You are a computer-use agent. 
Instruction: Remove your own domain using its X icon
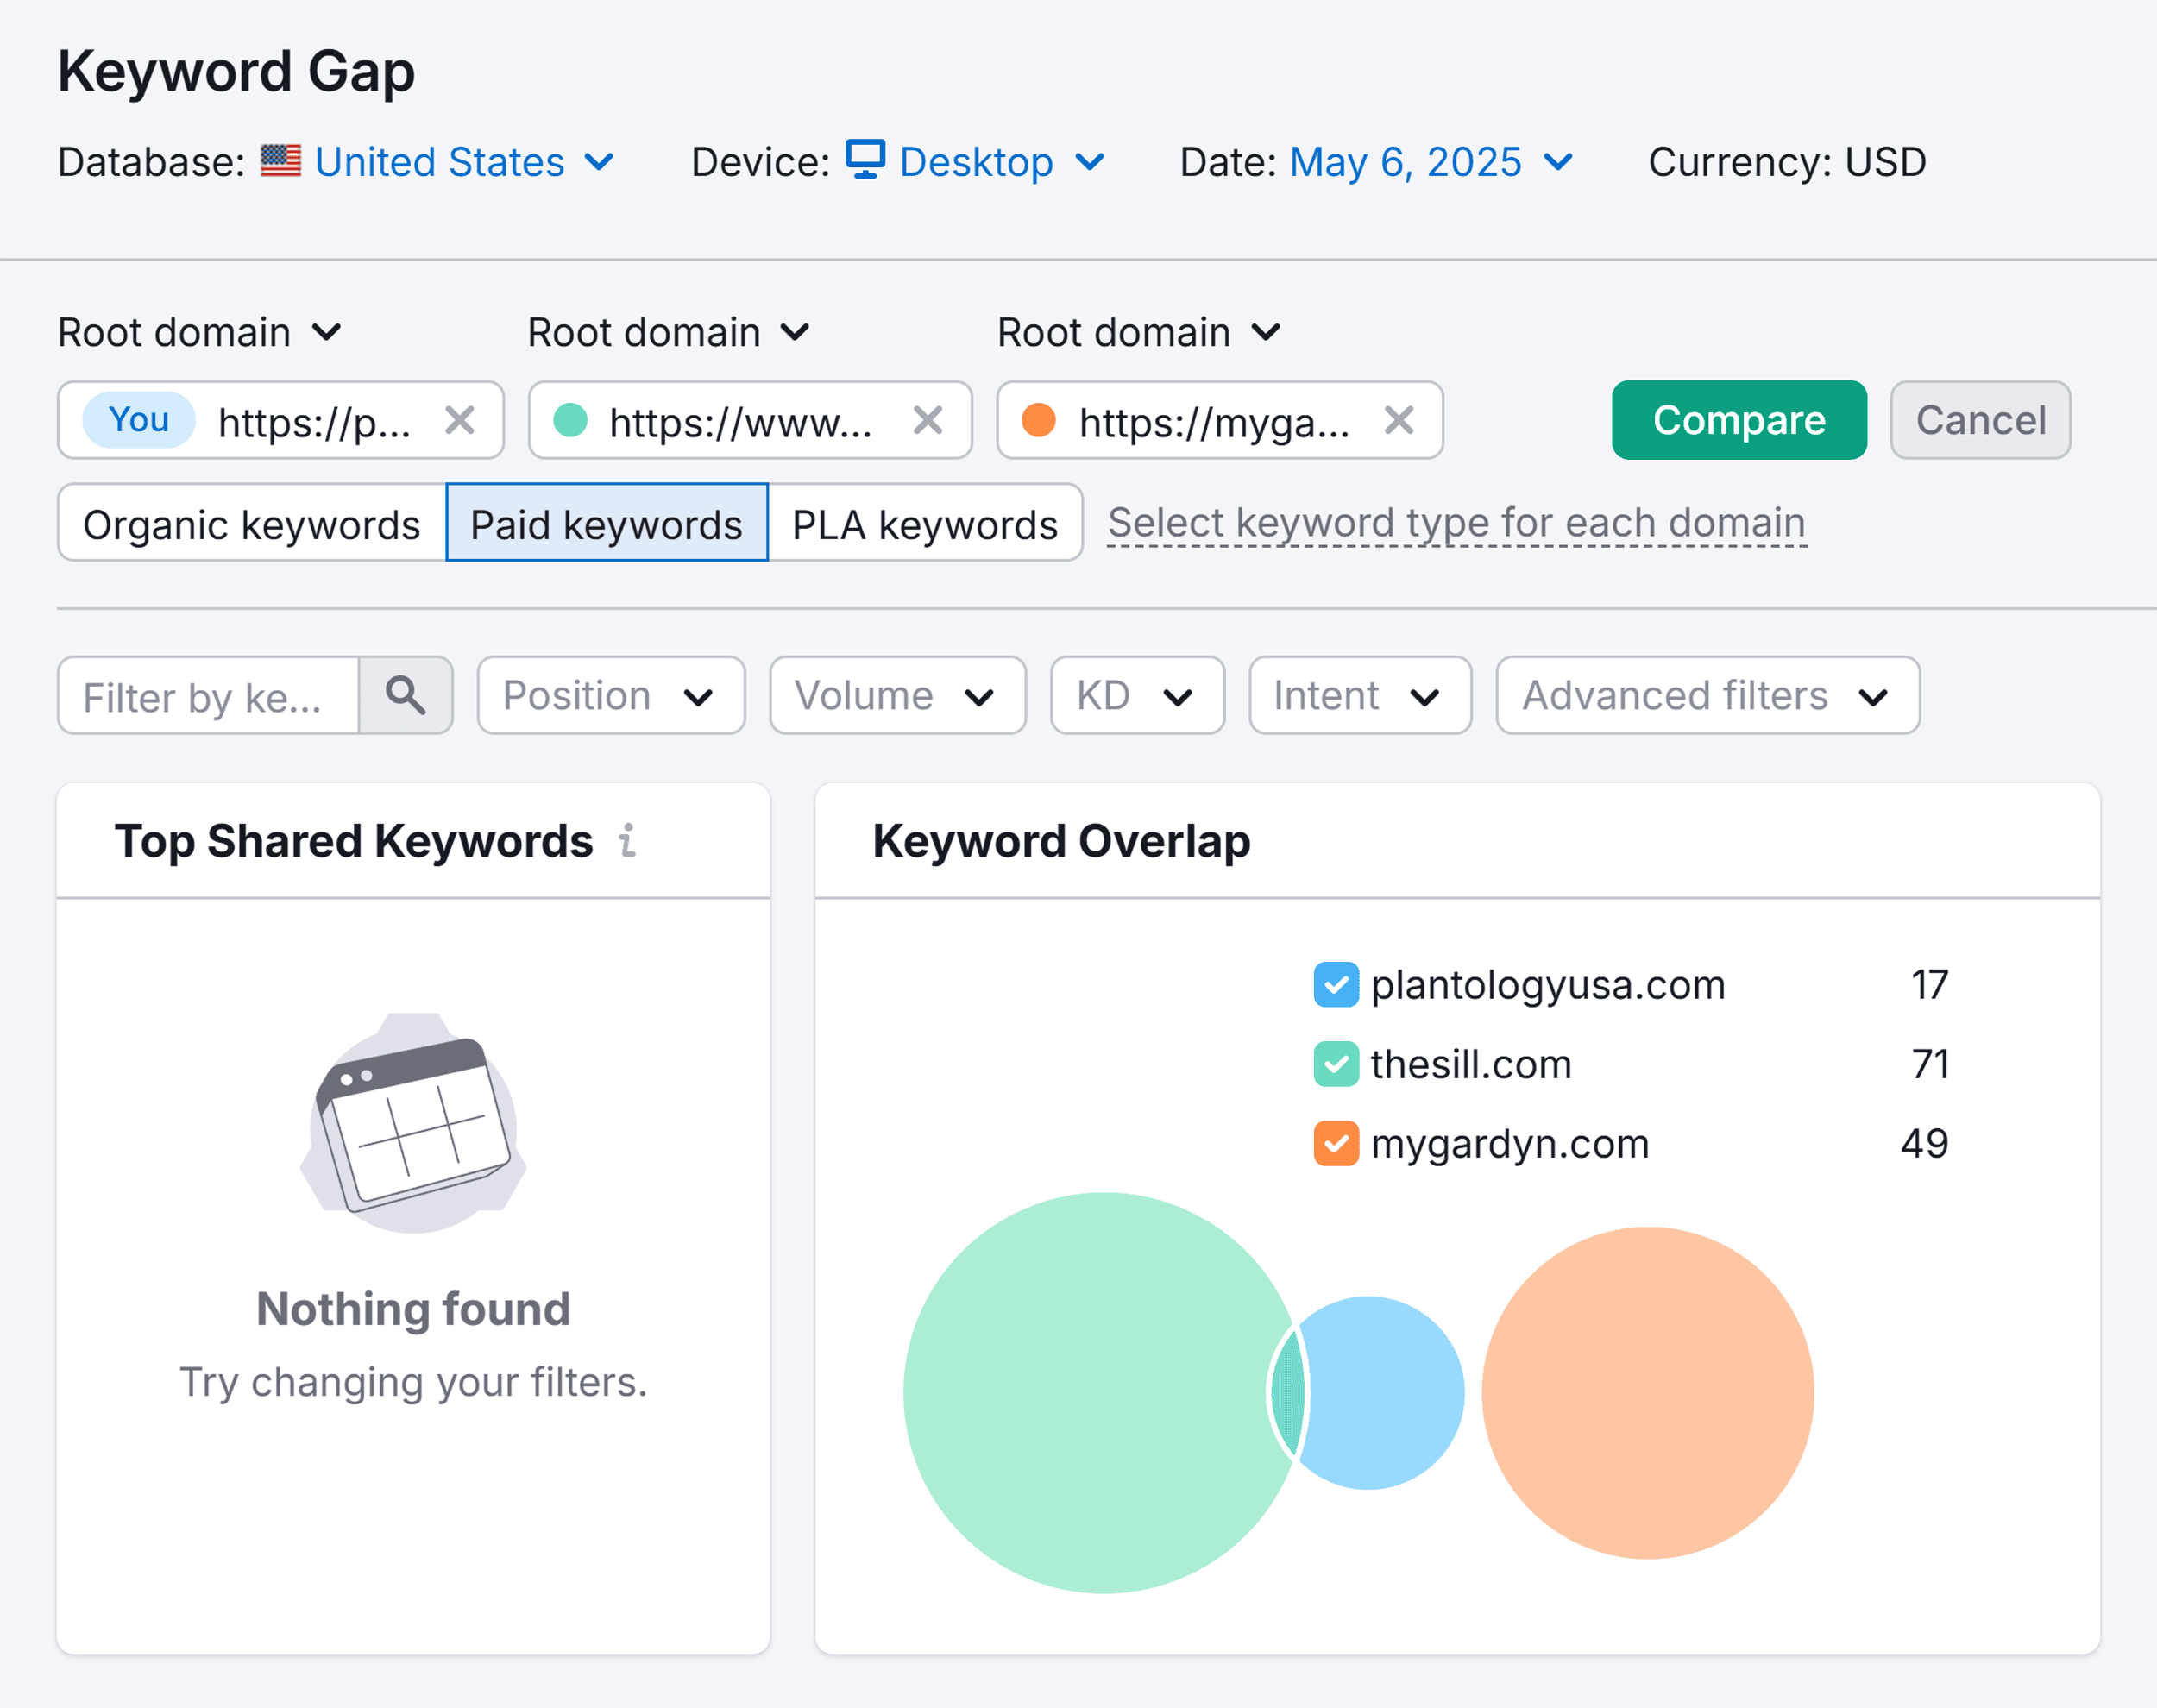(461, 421)
